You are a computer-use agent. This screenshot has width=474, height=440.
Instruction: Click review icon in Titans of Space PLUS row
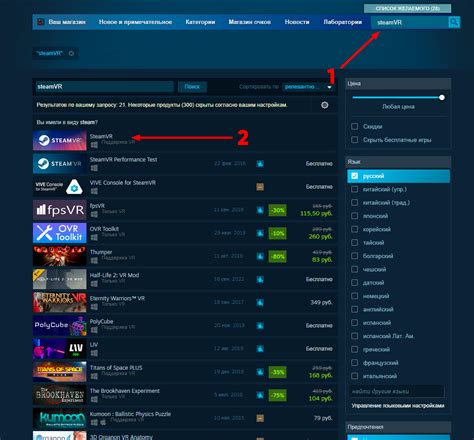(260, 372)
